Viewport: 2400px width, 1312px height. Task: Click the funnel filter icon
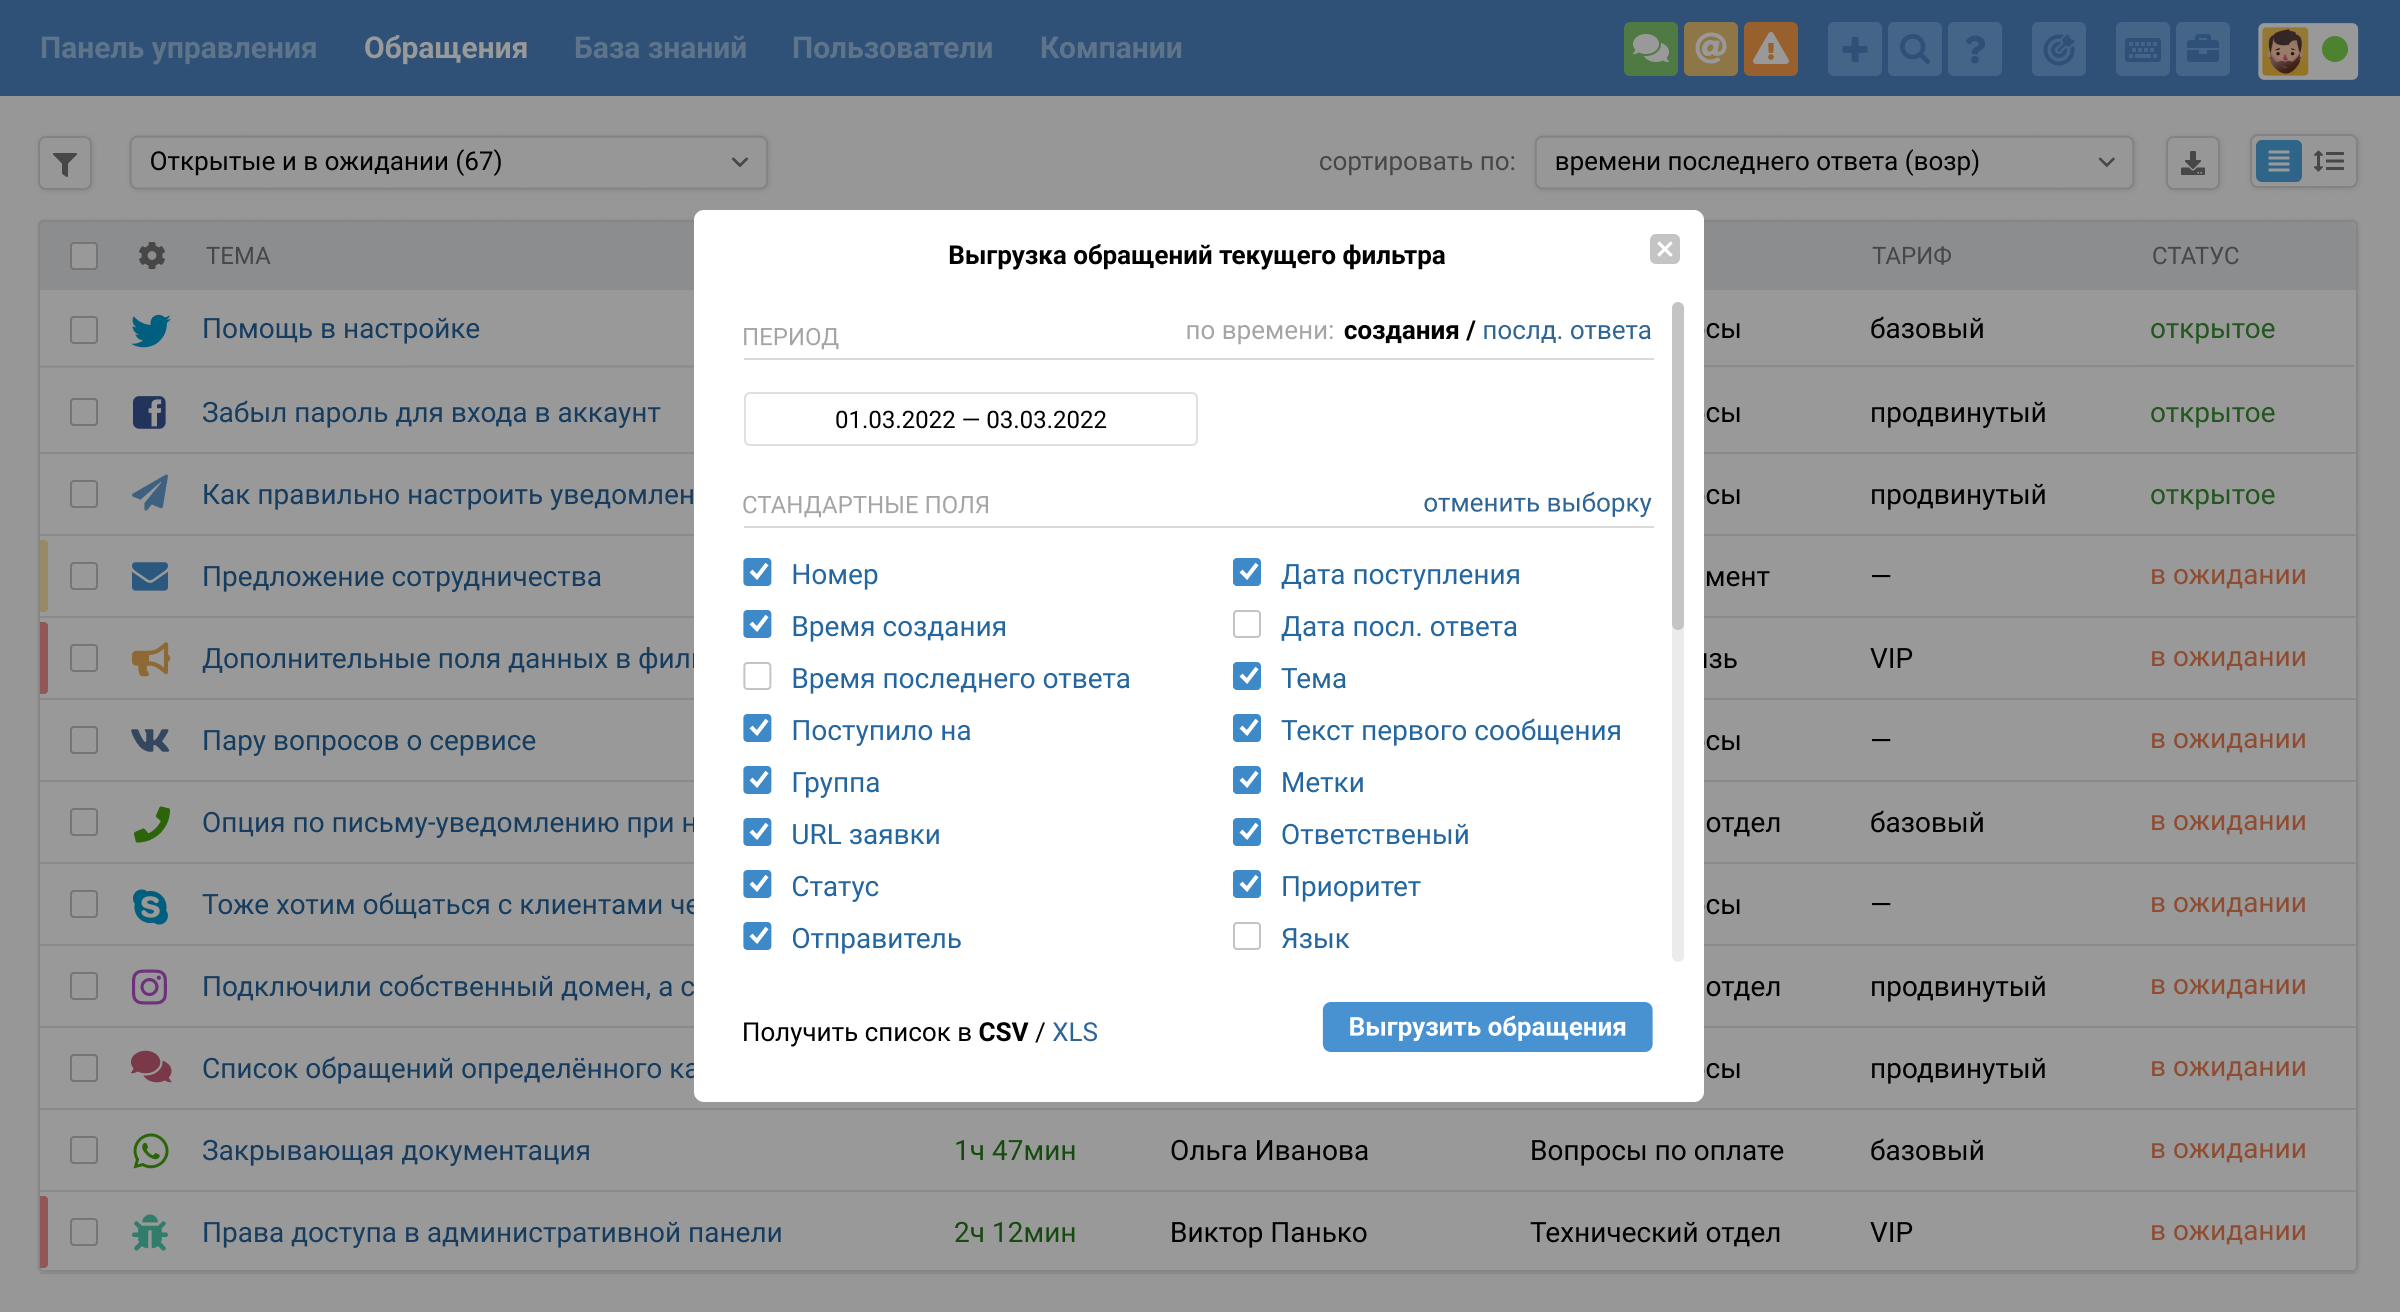pyautogui.click(x=65, y=163)
